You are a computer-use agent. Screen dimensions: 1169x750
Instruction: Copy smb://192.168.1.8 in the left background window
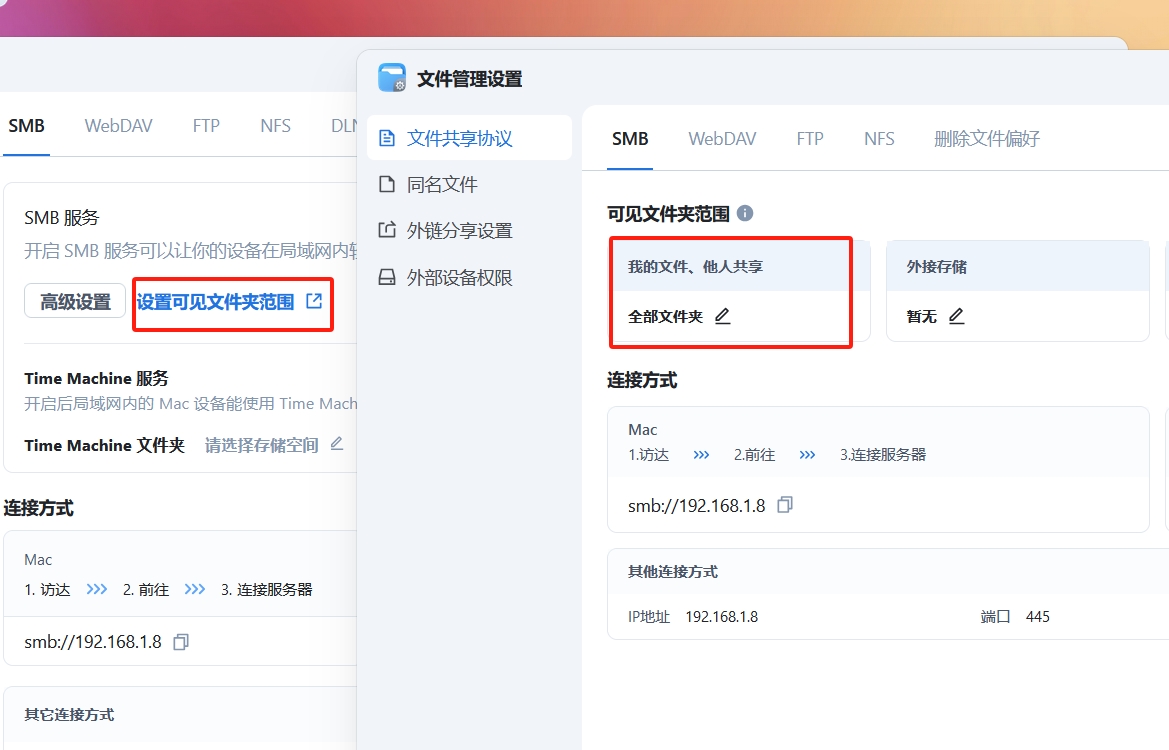180,642
